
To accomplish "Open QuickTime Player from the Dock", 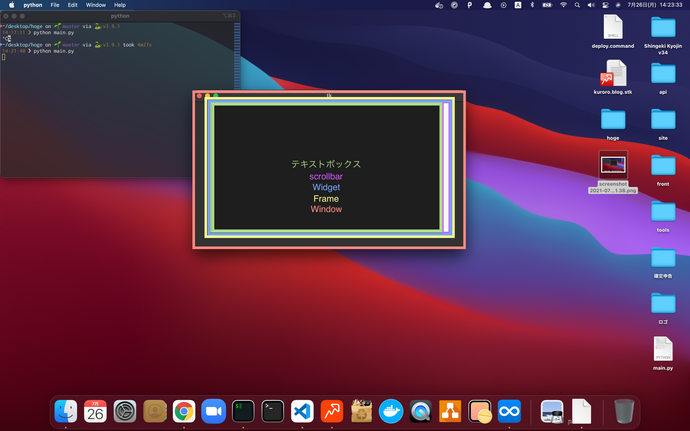I will (421, 411).
